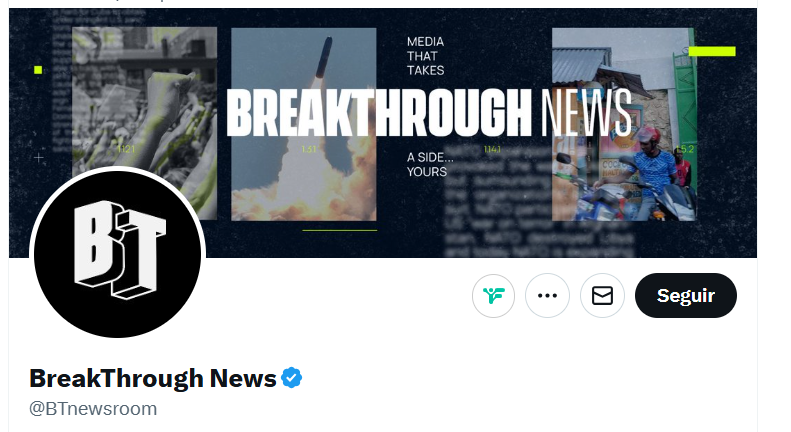This screenshot has width=791, height=432.
Task: Send a direct message via the envelope icon
Action: (602, 296)
